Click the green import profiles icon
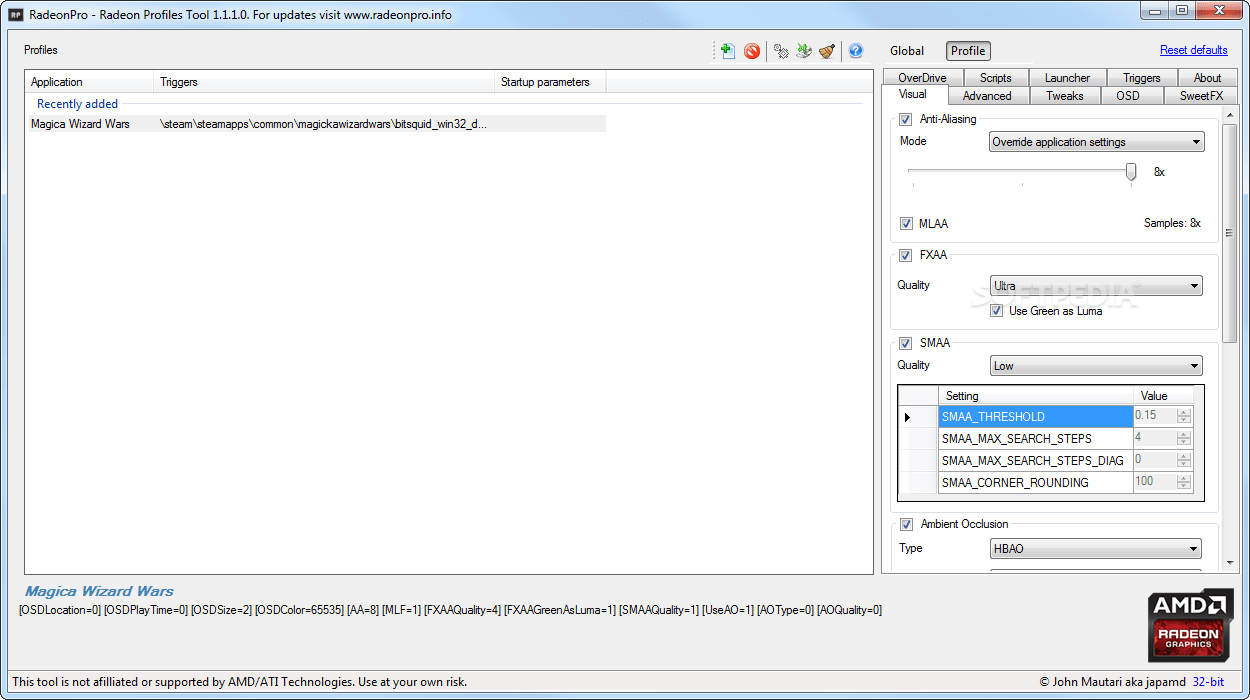The width and height of the screenshot is (1250, 700). click(803, 51)
